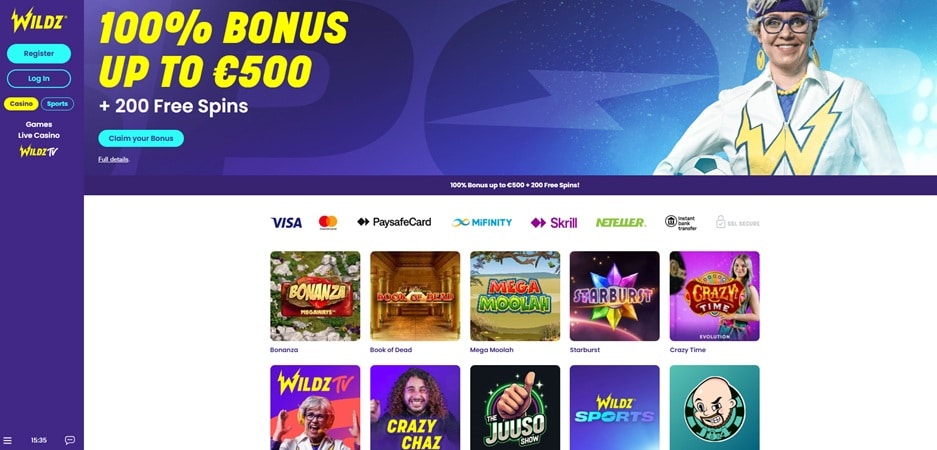Viewport: 937px width, 450px height.
Task: Click the Log In button
Action: [39, 79]
